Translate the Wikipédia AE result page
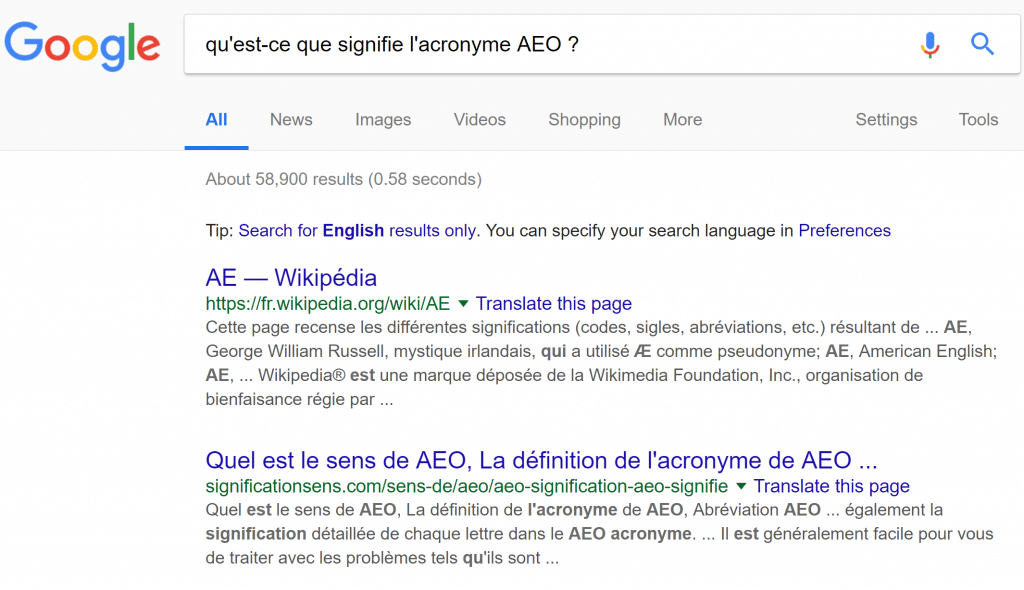The width and height of the screenshot is (1024, 590). pos(554,304)
